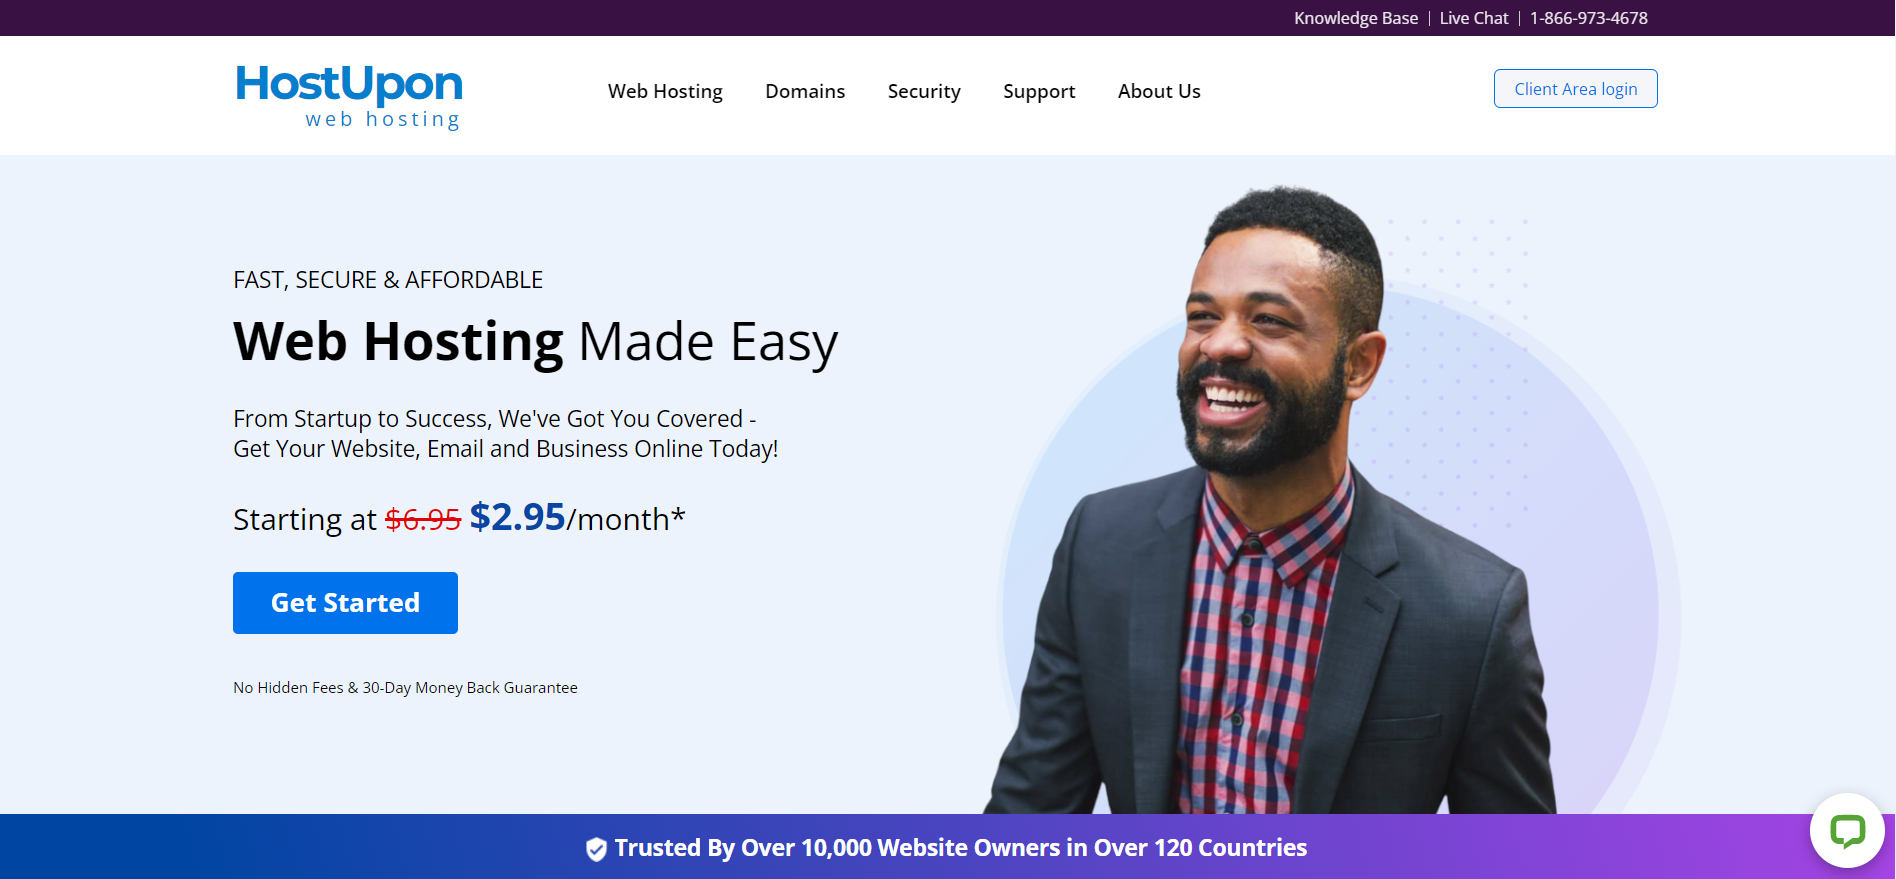The width and height of the screenshot is (1896, 879).
Task: Click the 1-866-973-4678 phone number
Action: [x=1589, y=18]
